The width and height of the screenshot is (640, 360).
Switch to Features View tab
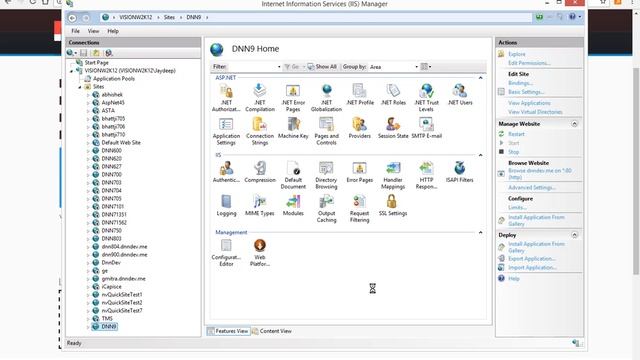point(228,331)
